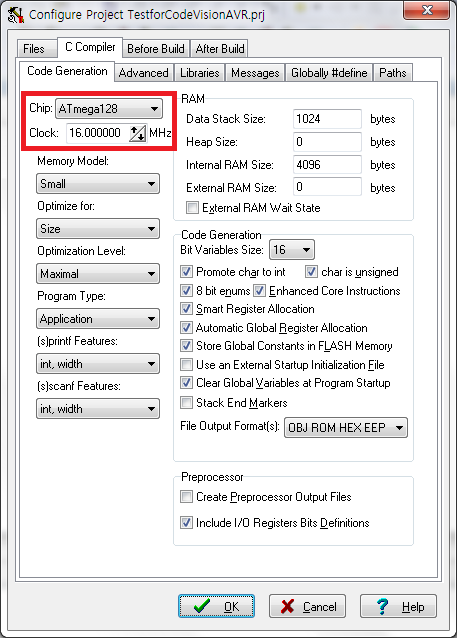
Task: Enable Use an External Startup Initialization File
Action: pos(186,365)
